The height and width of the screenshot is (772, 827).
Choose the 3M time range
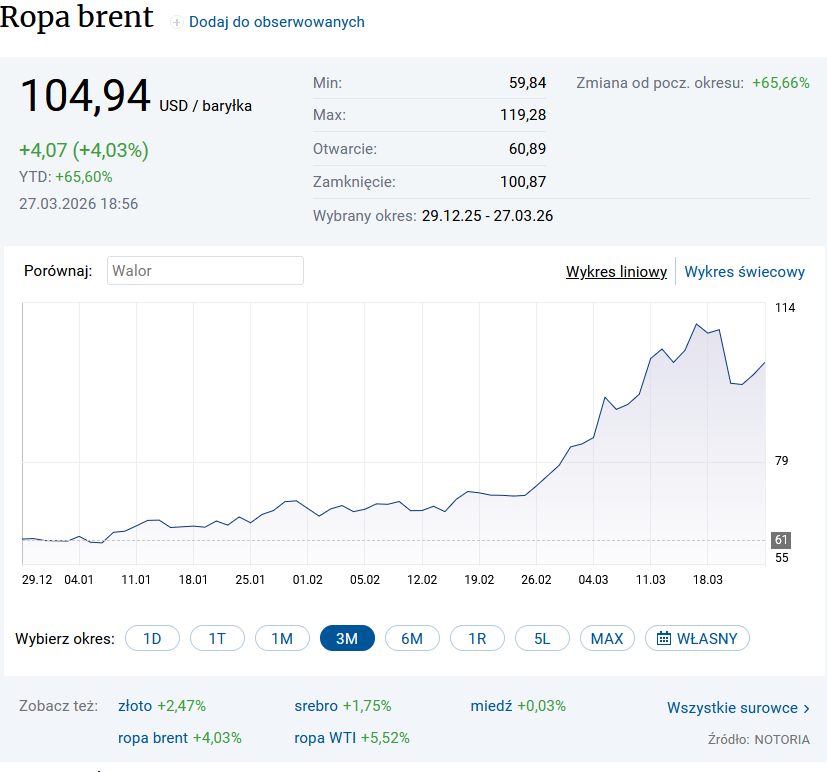[347, 639]
